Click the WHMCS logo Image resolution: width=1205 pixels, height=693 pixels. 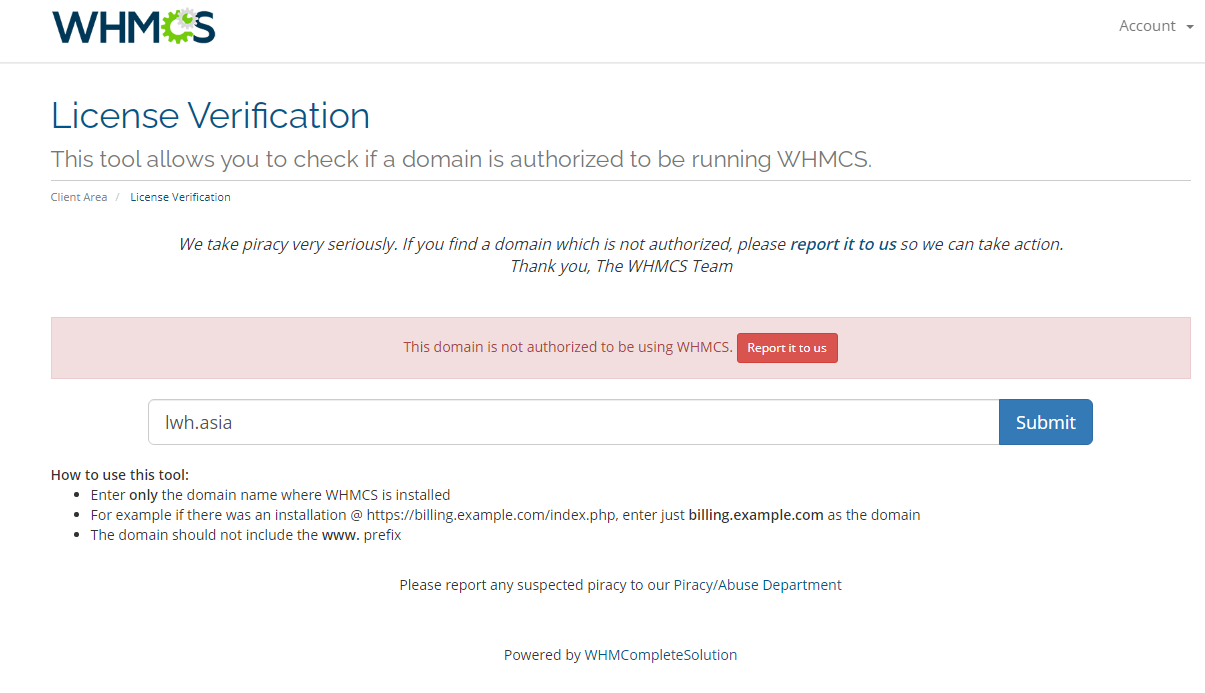tap(134, 27)
